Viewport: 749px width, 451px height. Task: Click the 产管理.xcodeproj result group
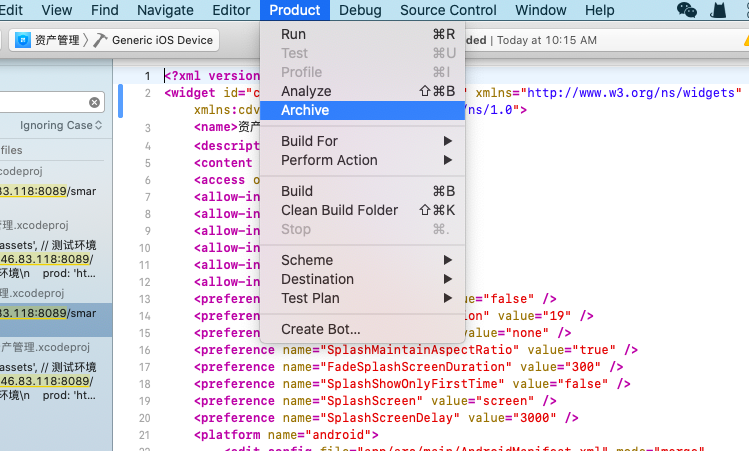pos(45,347)
